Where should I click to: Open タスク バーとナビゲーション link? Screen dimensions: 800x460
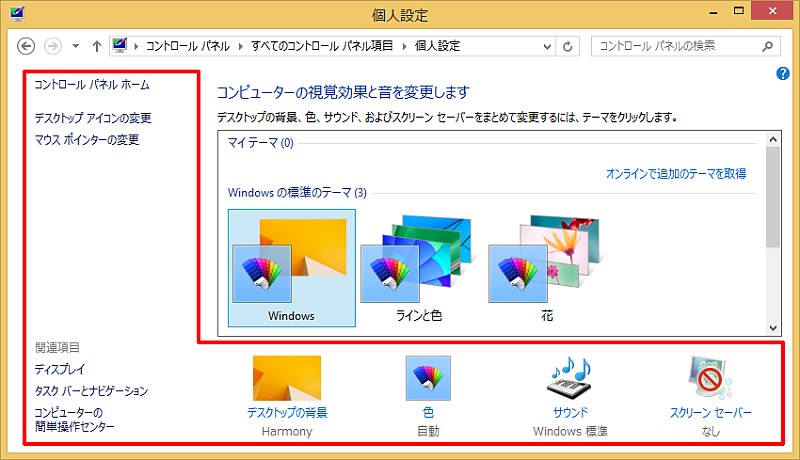tap(91, 391)
